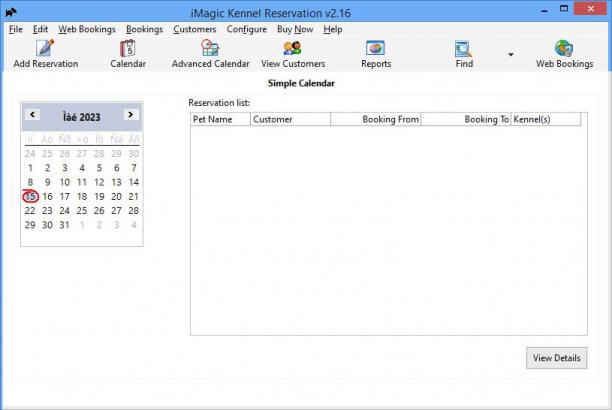Select day 21 in the calendar
This screenshot has width=612, height=410.
click(133, 196)
